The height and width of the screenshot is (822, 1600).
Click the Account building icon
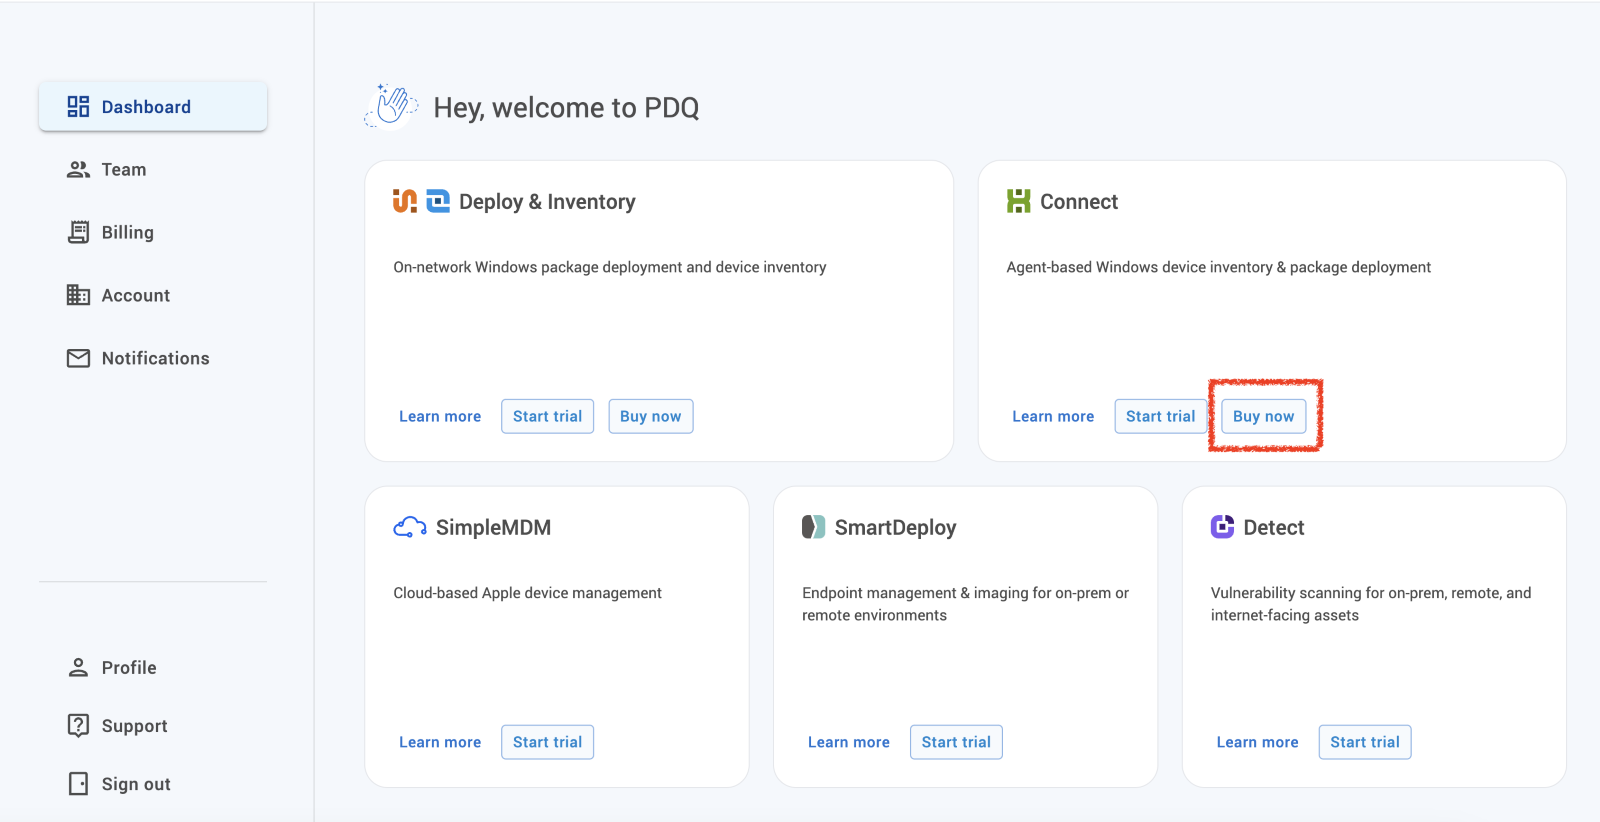78,295
